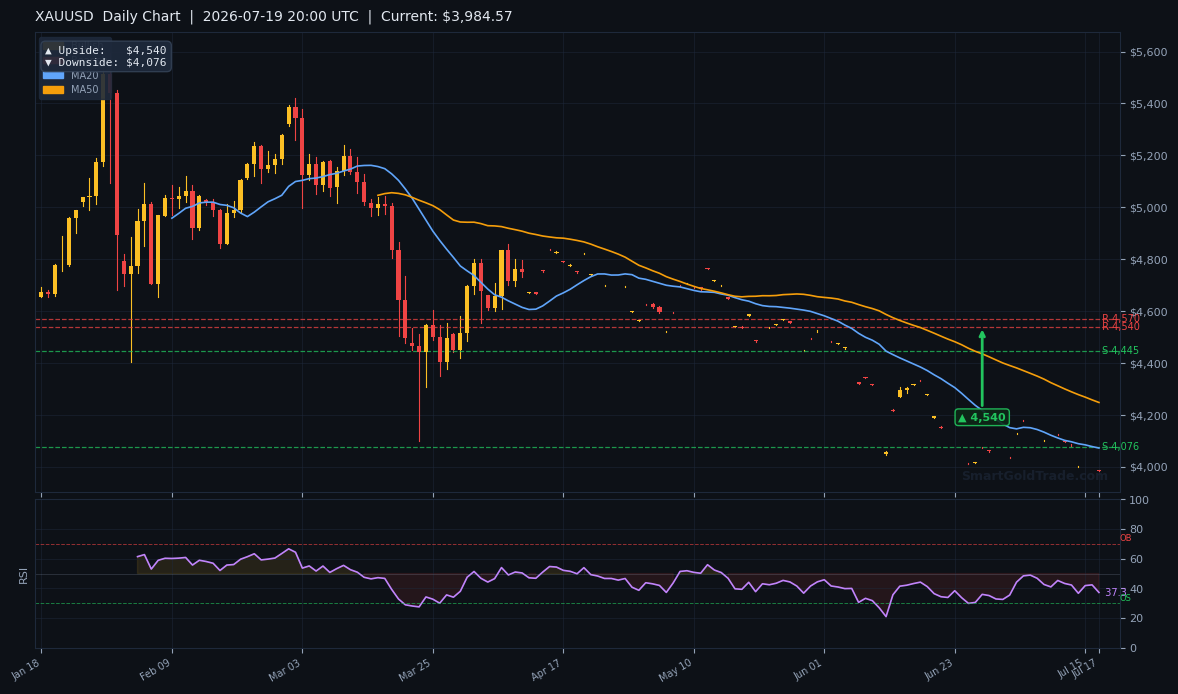Click the 'Apr 17' date axis label
Screen dimensions: 1178x694
coord(547,668)
